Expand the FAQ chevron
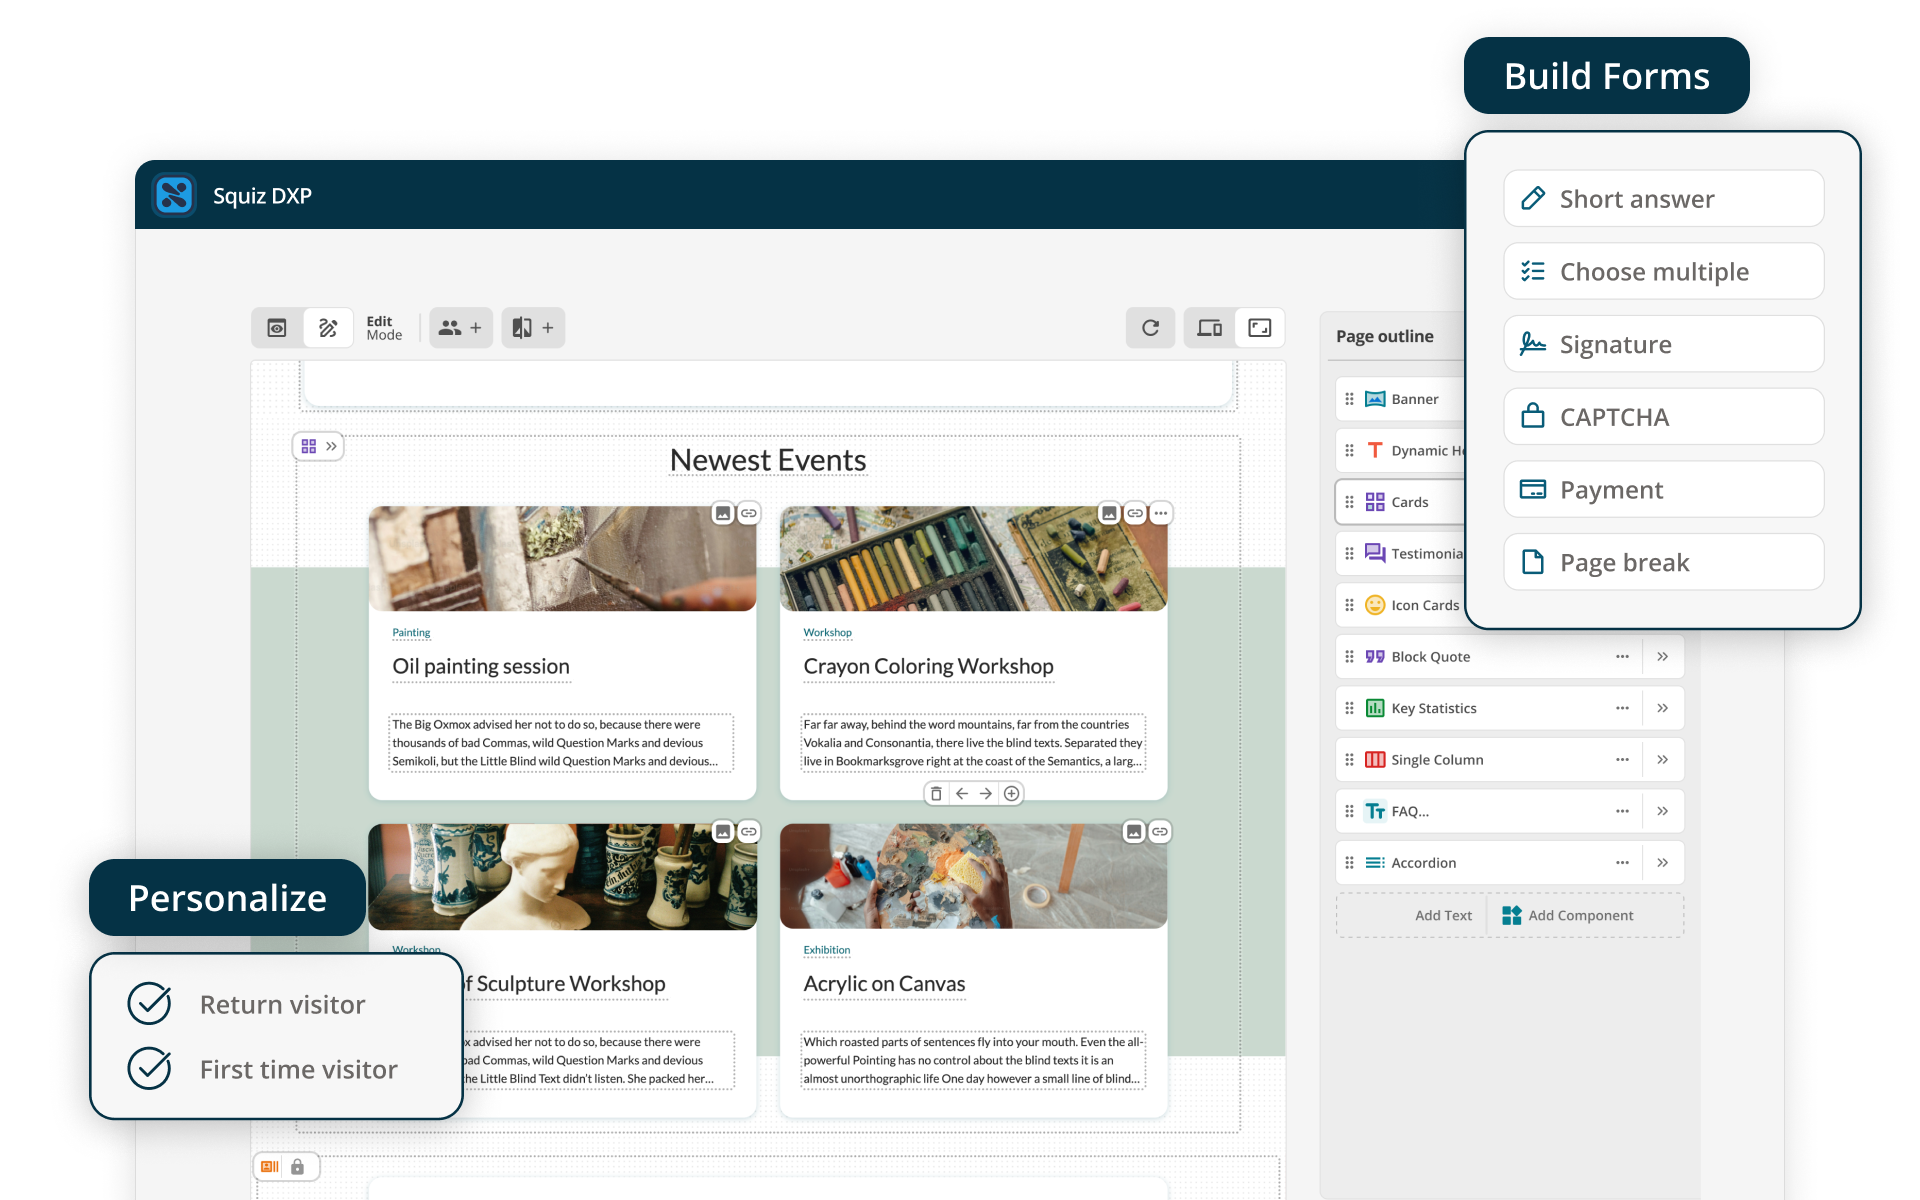This screenshot has height=1200, width=1920. (x=1662, y=811)
